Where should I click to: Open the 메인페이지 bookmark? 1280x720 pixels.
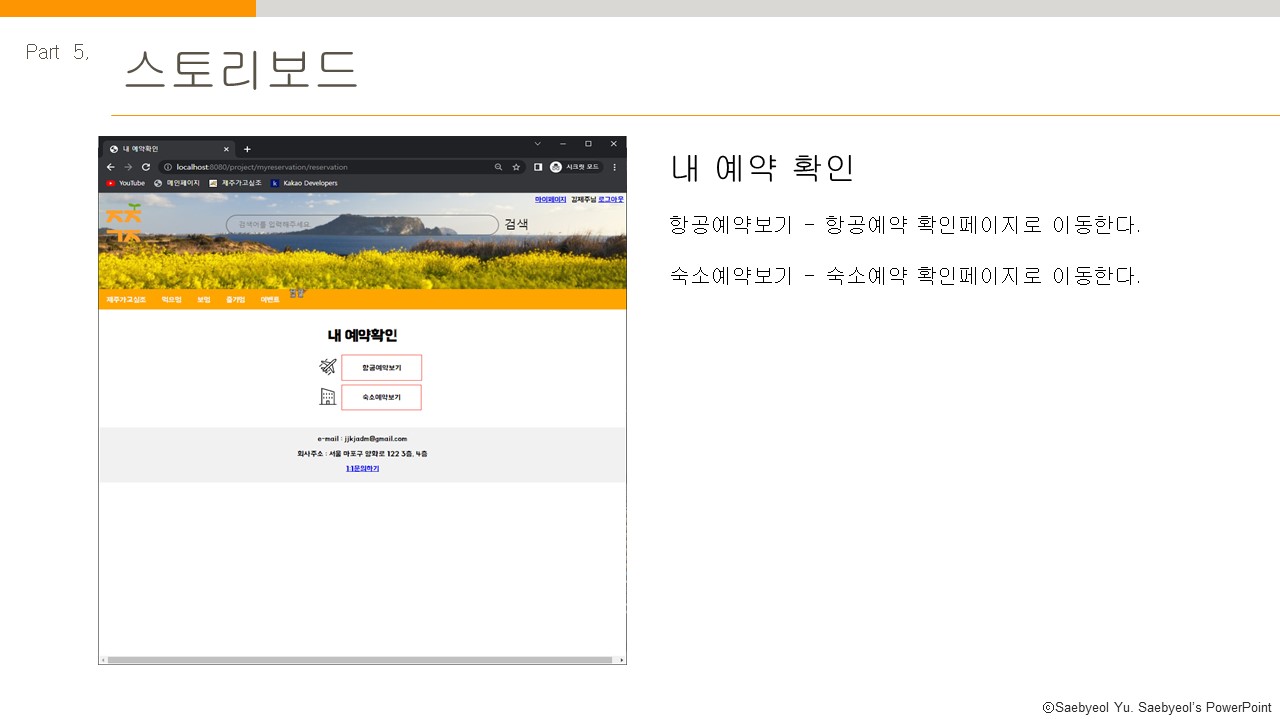point(177,183)
